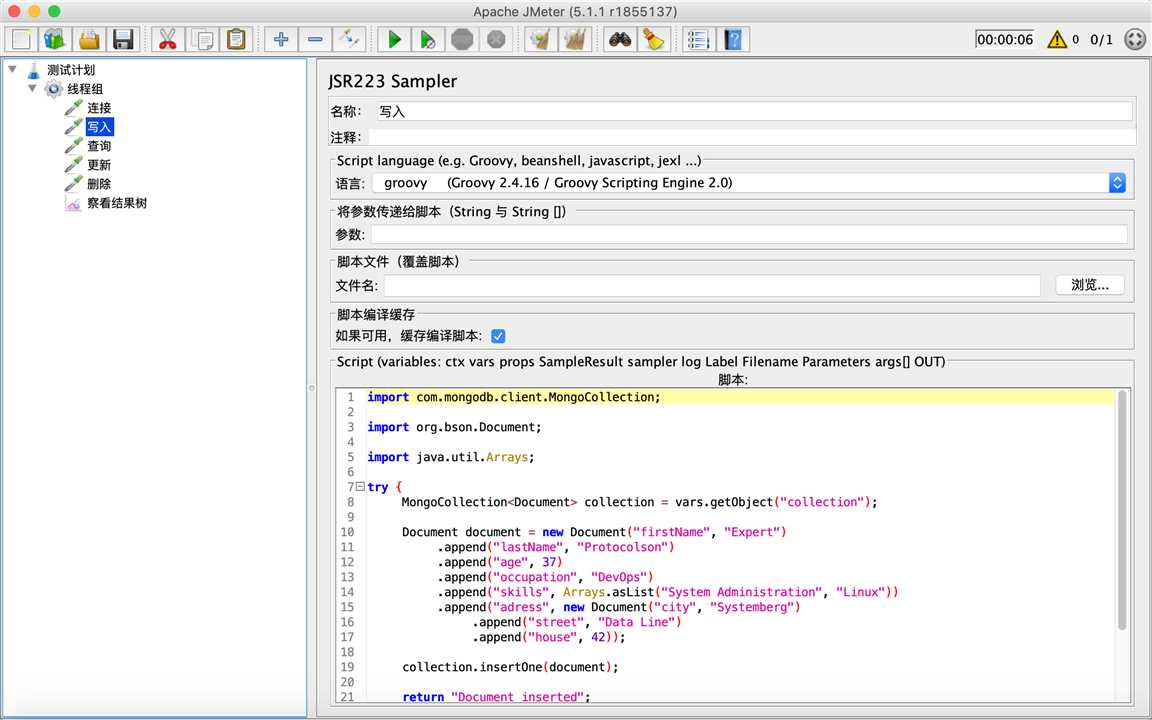This screenshot has height=720, width=1152.
Task: Click Start no pauses icon
Action: coord(428,39)
